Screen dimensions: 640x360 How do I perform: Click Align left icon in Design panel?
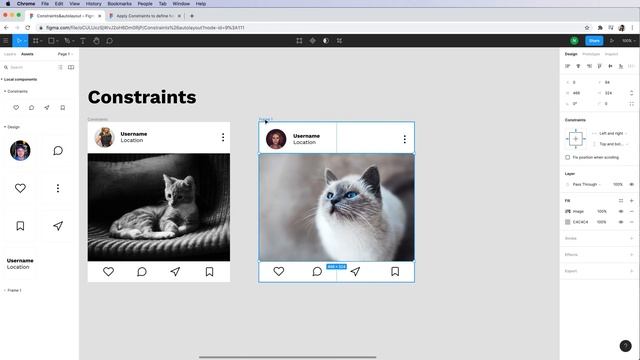click(x=567, y=66)
